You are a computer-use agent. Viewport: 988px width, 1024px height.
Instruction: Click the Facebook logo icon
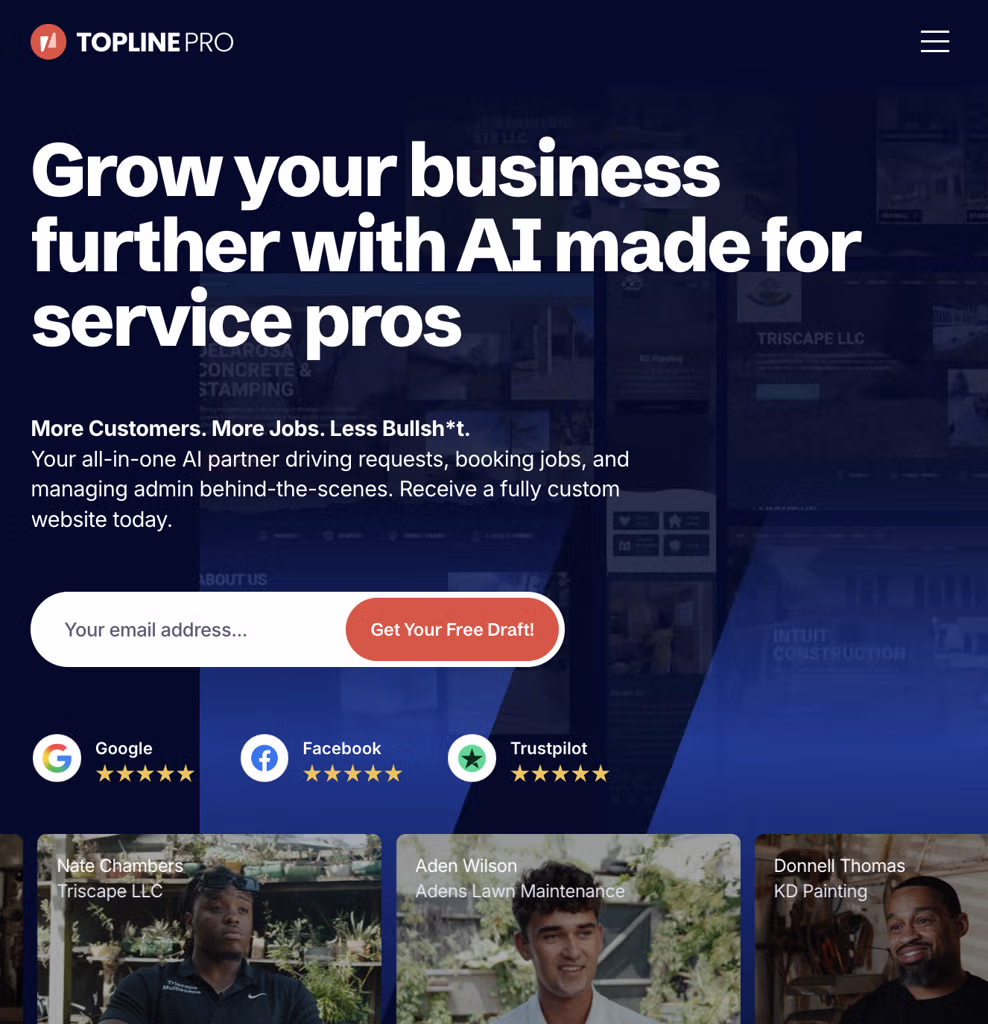[x=264, y=758]
